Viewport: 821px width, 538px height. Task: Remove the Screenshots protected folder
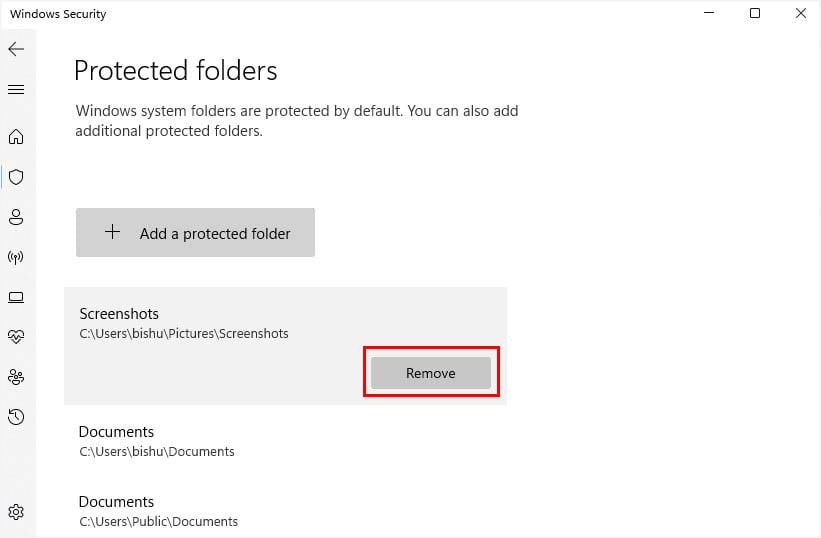(x=430, y=373)
